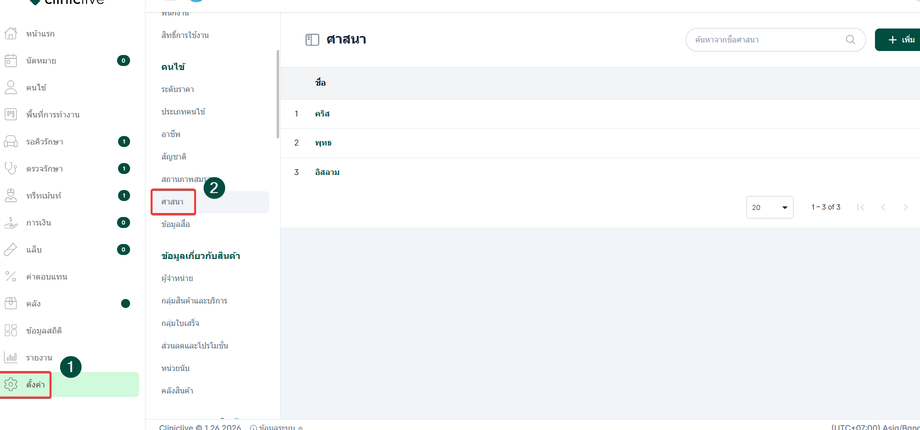Open the rows-per-page dropdown showing 20

pyautogui.click(x=770, y=207)
